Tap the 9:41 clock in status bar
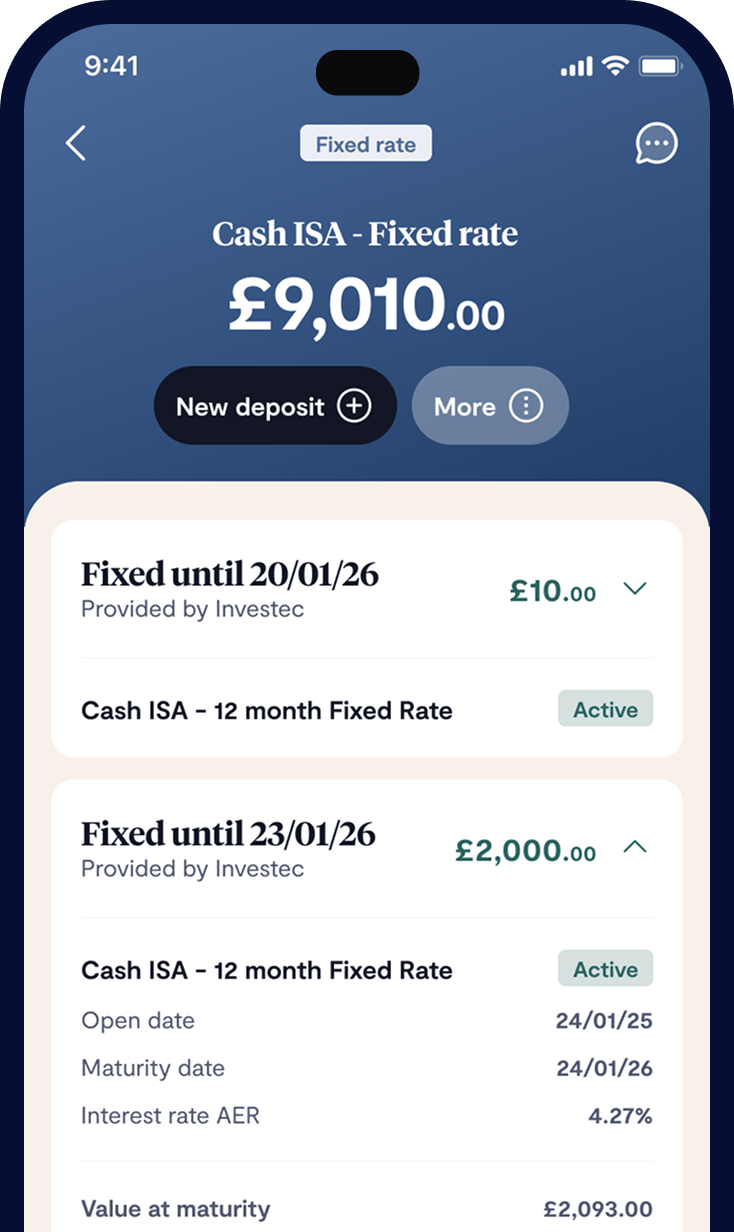Image resolution: width=734 pixels, height=1232 pixels. coord(112,66)
